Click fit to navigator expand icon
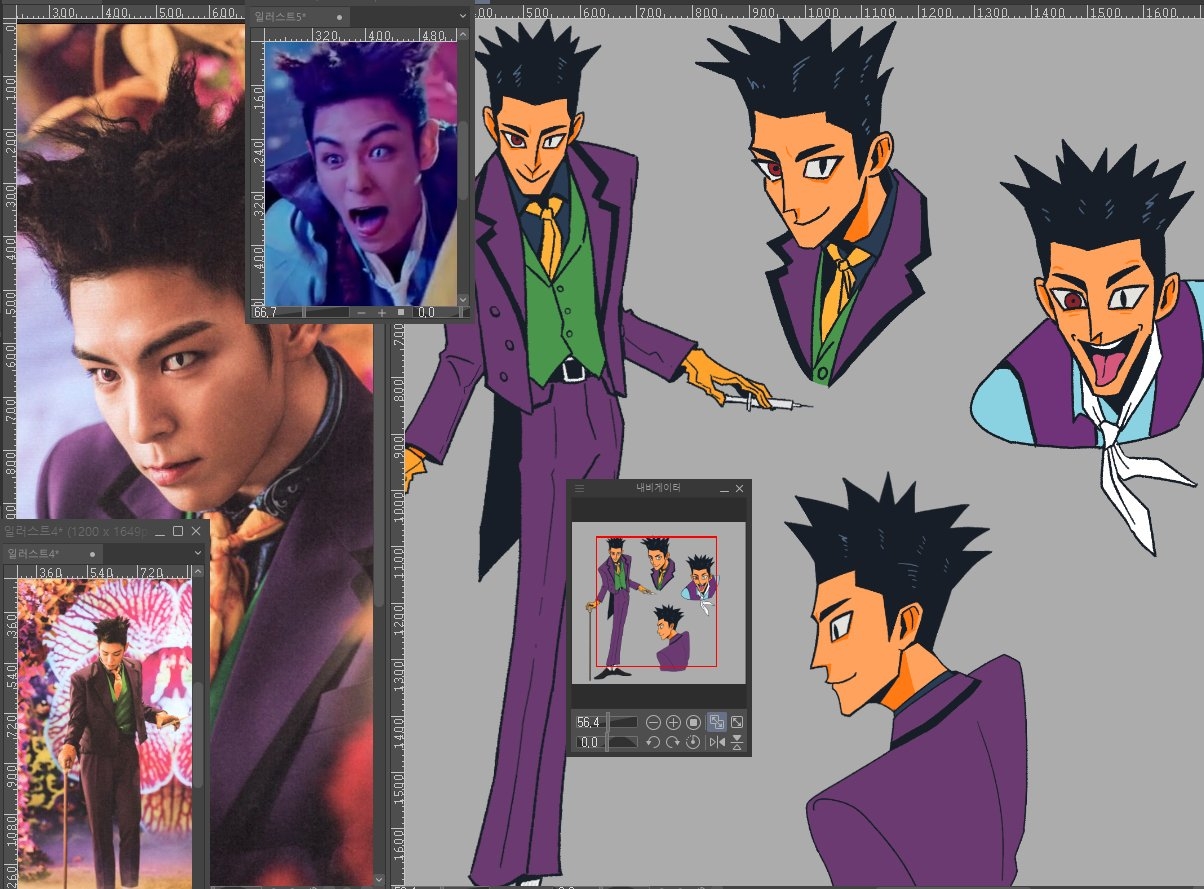 737,722
